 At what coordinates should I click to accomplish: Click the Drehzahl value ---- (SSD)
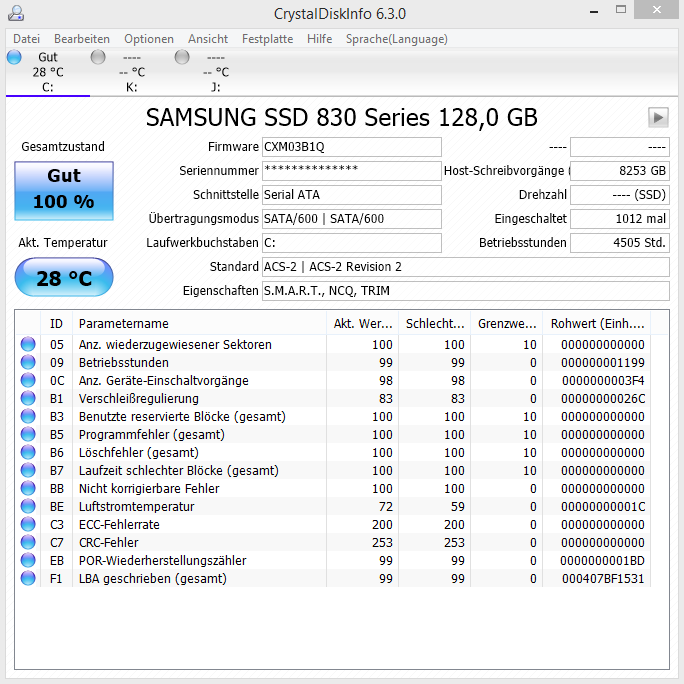pyautogui.click(x=620, y=195)
